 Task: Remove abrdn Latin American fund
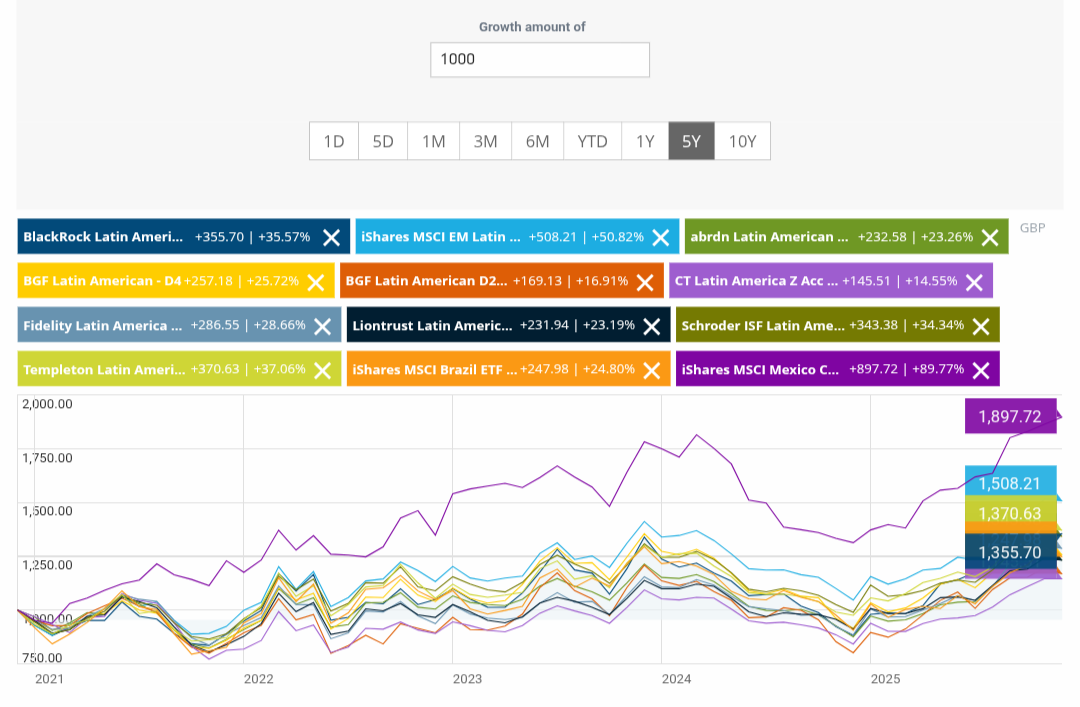[990, 238]
